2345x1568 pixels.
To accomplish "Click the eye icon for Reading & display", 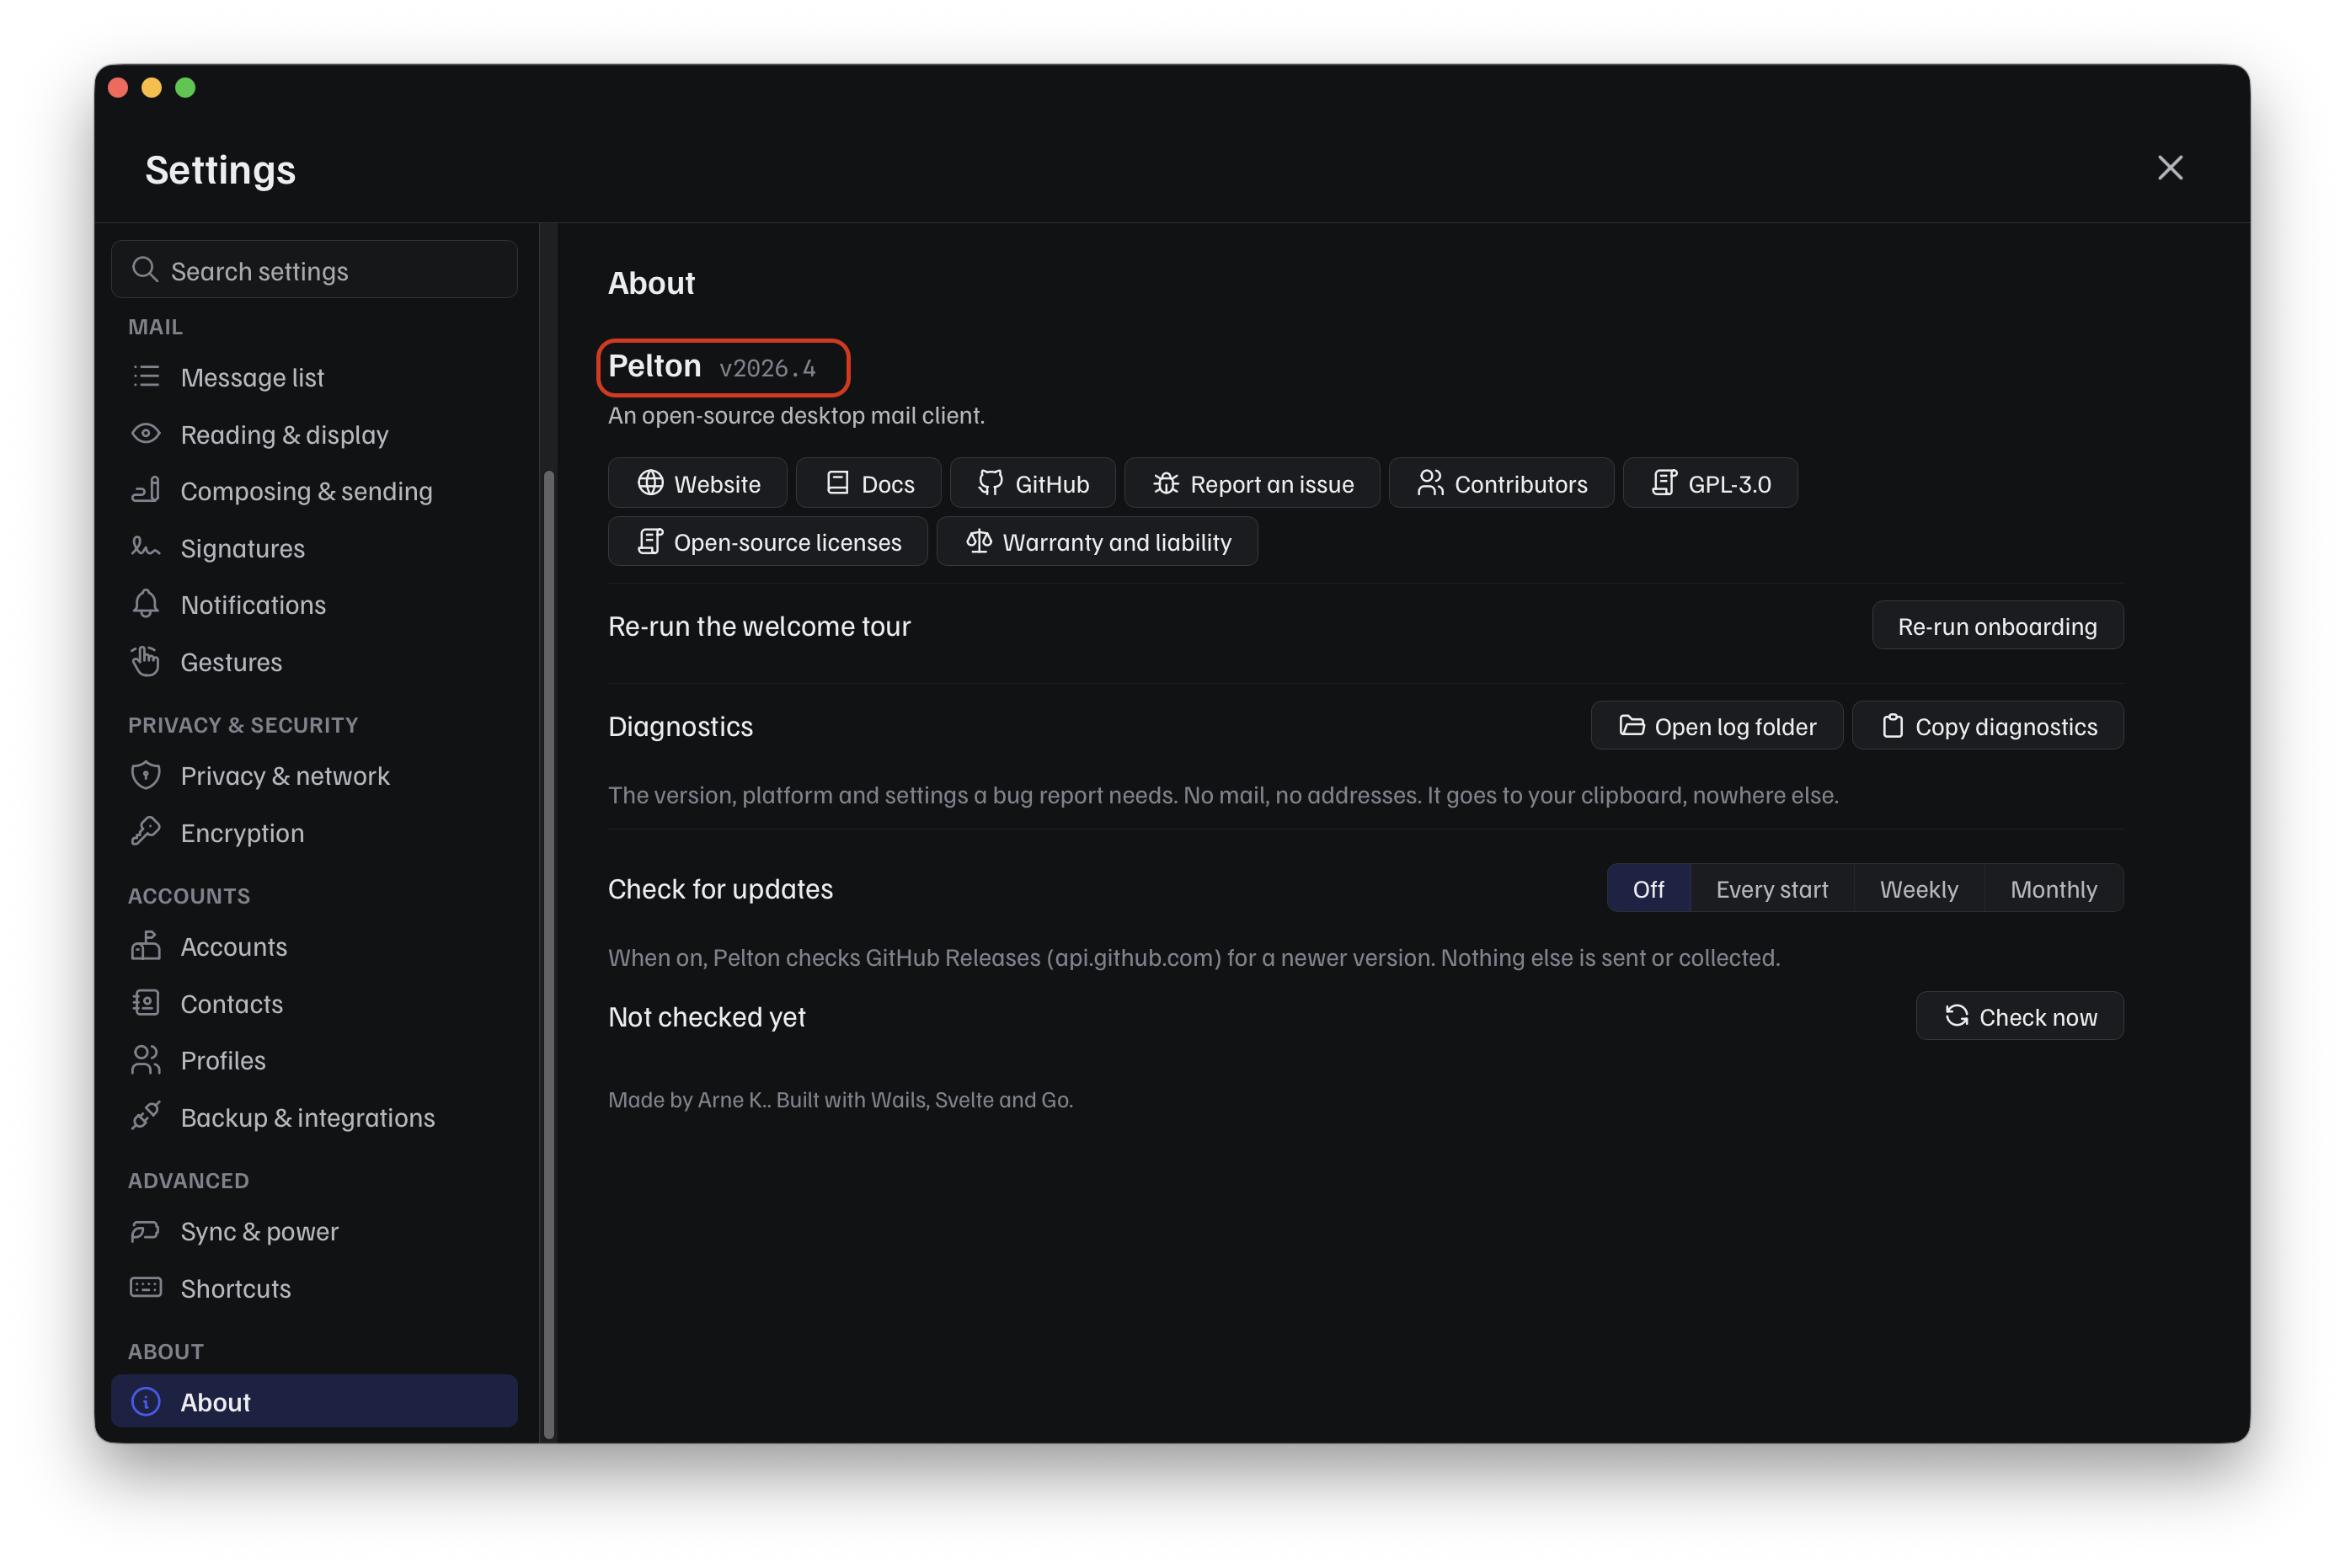I will tap(146, 434).
